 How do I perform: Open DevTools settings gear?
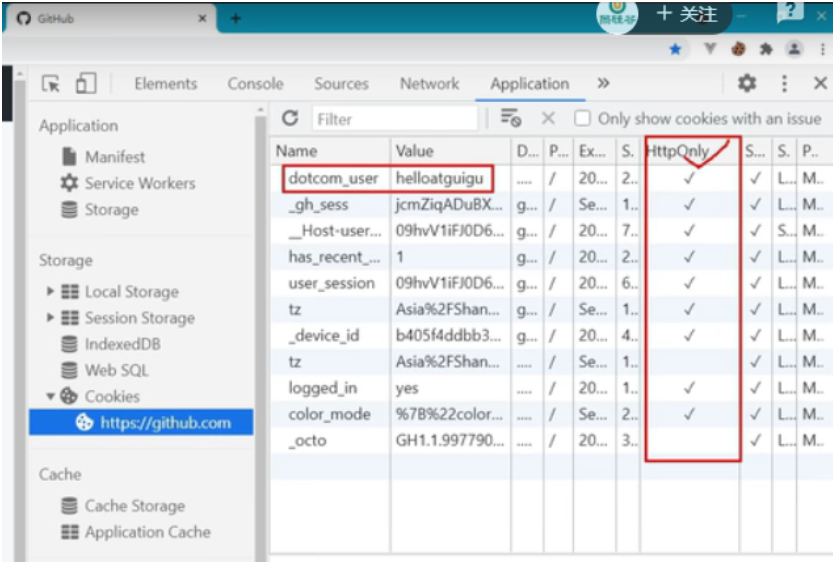coord(747,84)
